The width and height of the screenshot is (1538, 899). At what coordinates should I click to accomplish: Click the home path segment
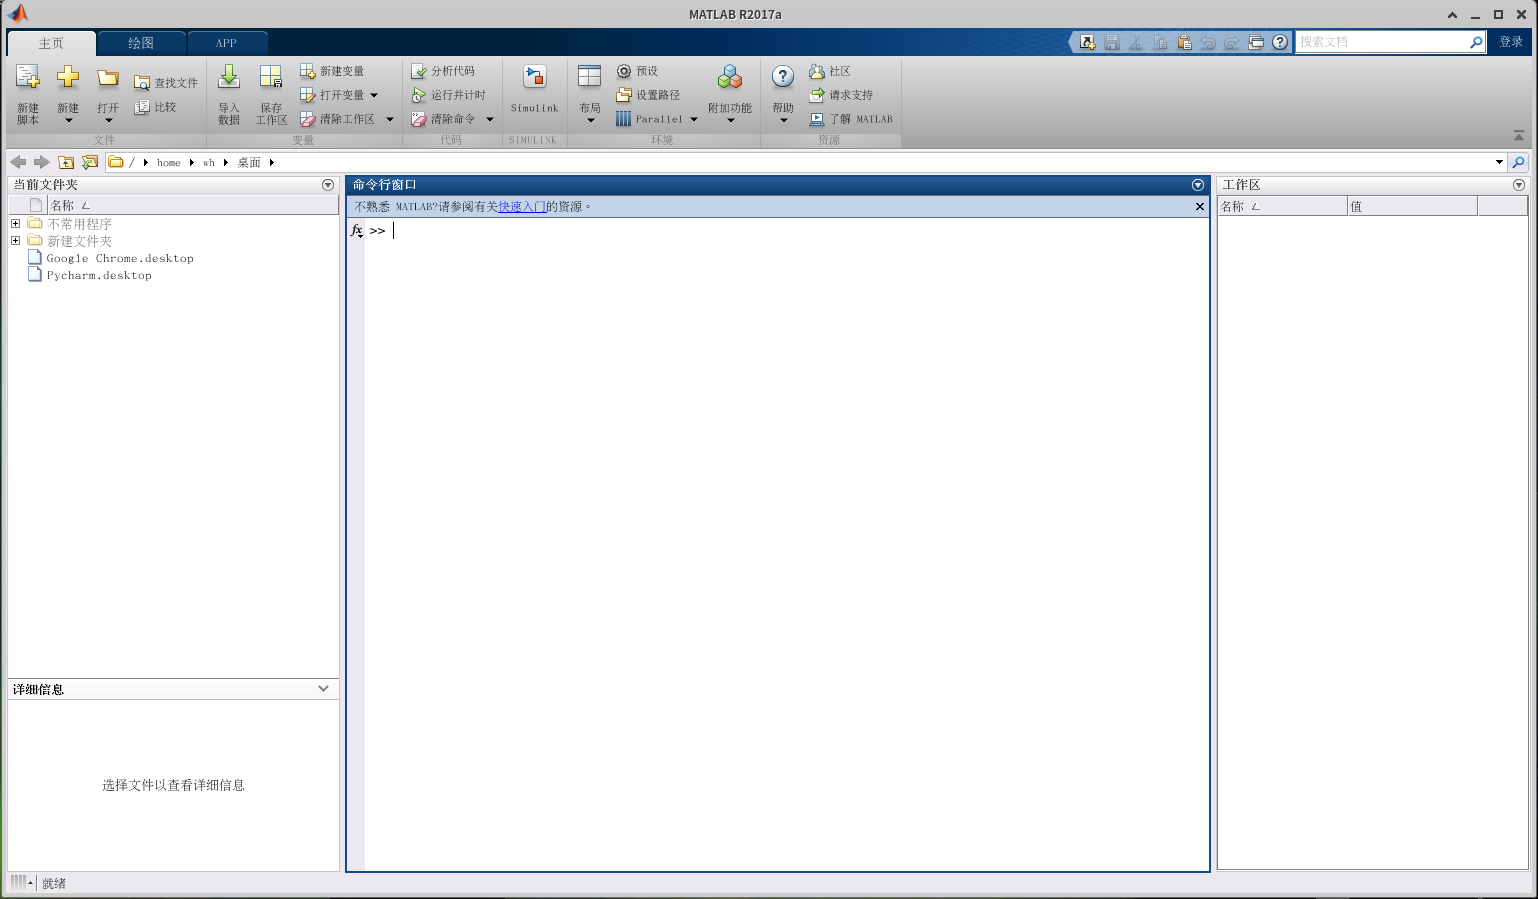(x=169, y=162)
